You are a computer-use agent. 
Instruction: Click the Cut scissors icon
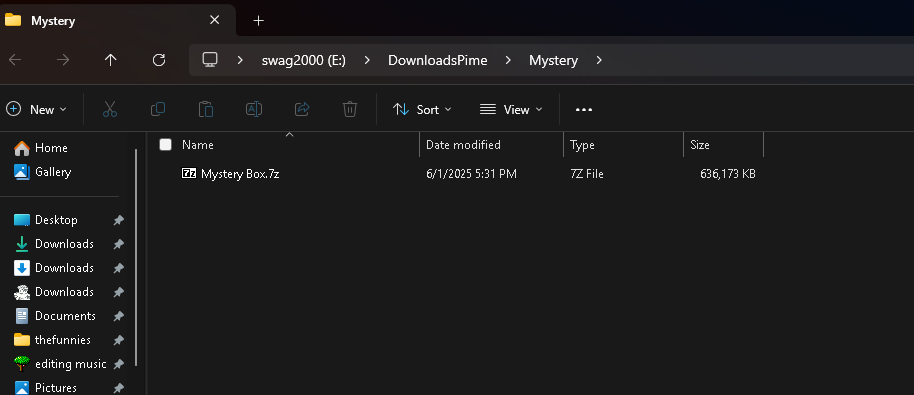coord(110,109)
